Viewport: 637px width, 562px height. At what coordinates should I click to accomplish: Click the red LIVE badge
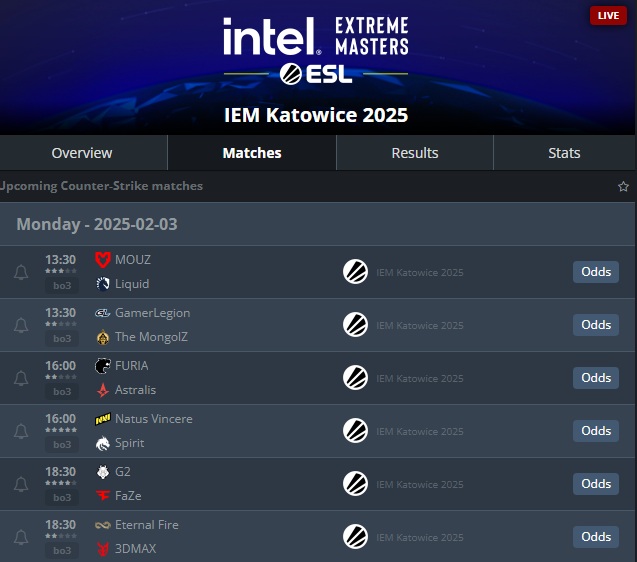click(x=608, y=15)
